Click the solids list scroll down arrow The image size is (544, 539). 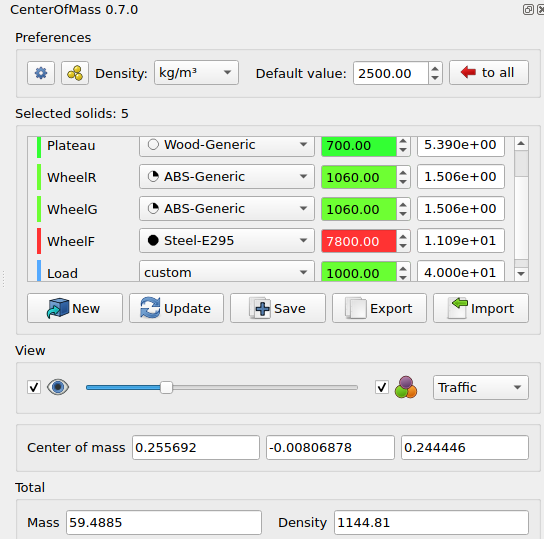coord(521,274)
